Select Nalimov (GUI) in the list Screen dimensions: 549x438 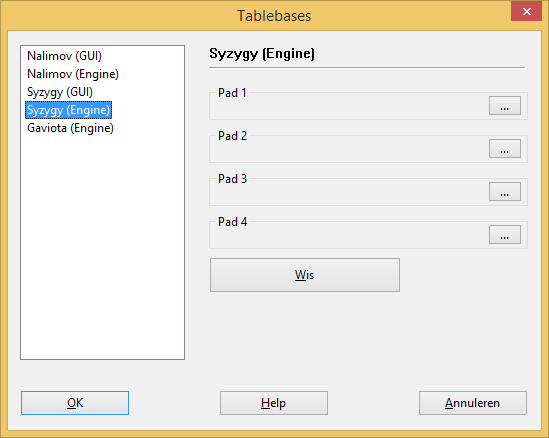pos(64,56)
